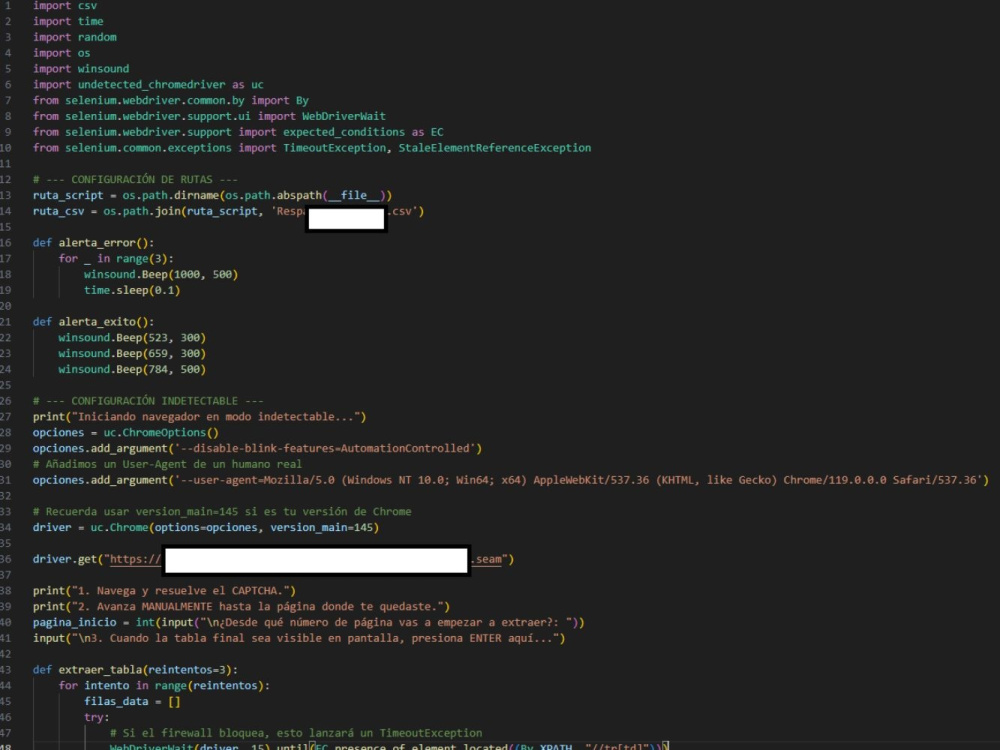Click "def extraer_tabla(reintentos=3):" definition
This screenshot has width=1000, height=750.
point(135,670)
